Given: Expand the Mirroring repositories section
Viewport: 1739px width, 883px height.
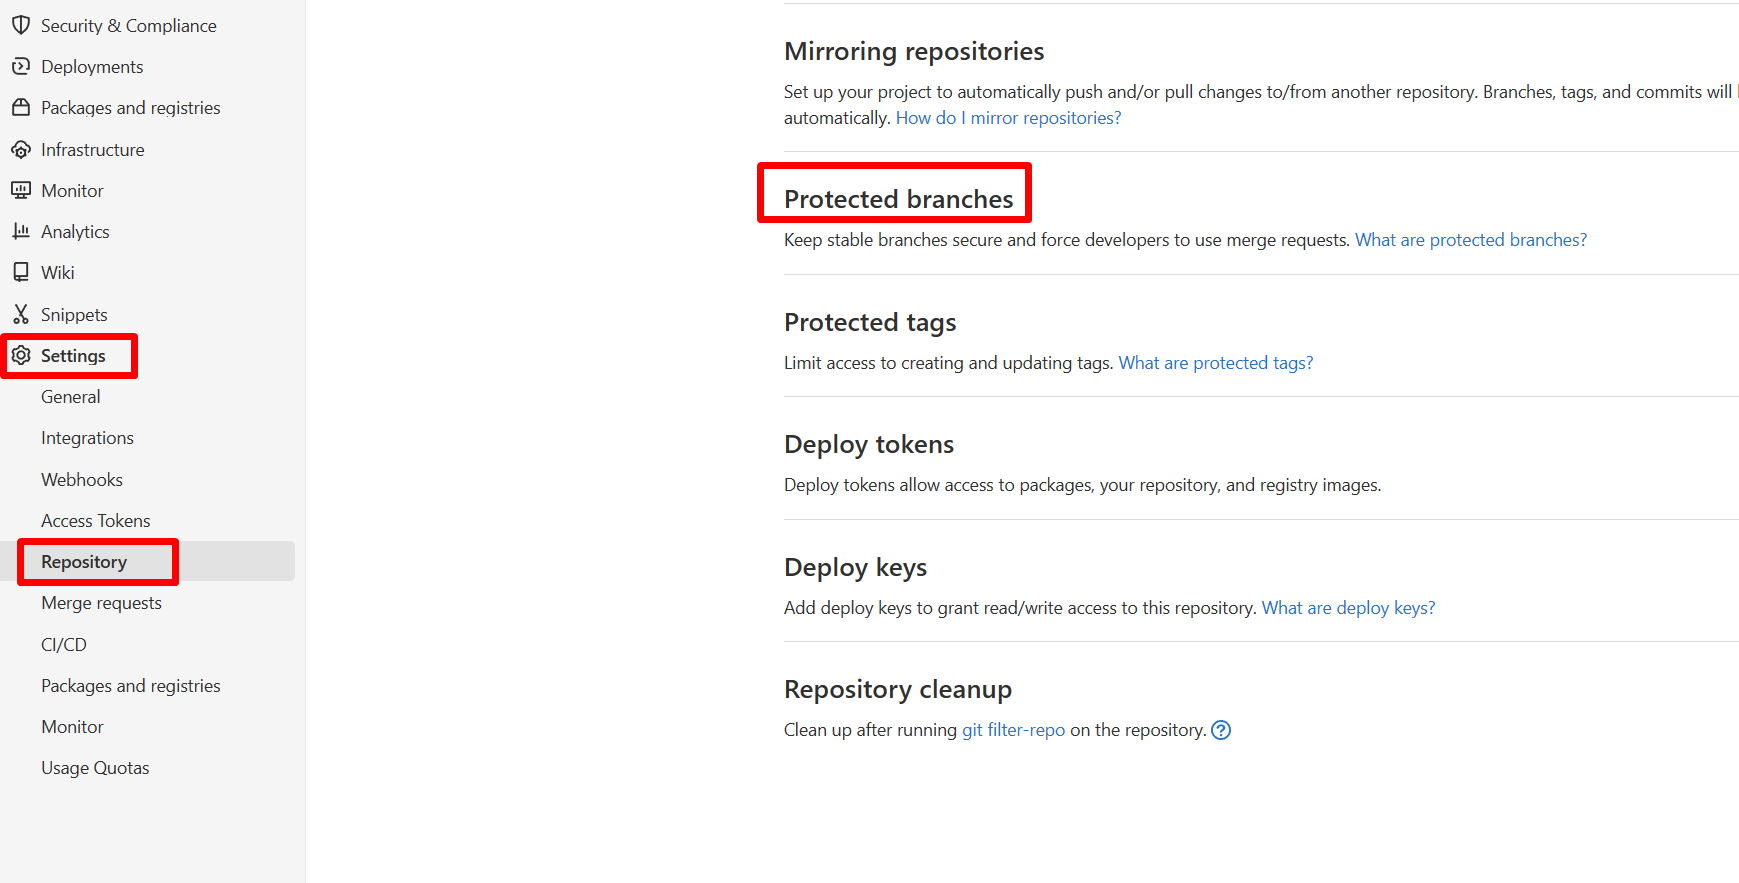Looking at the screenshot, I should [x=913, y=50].
